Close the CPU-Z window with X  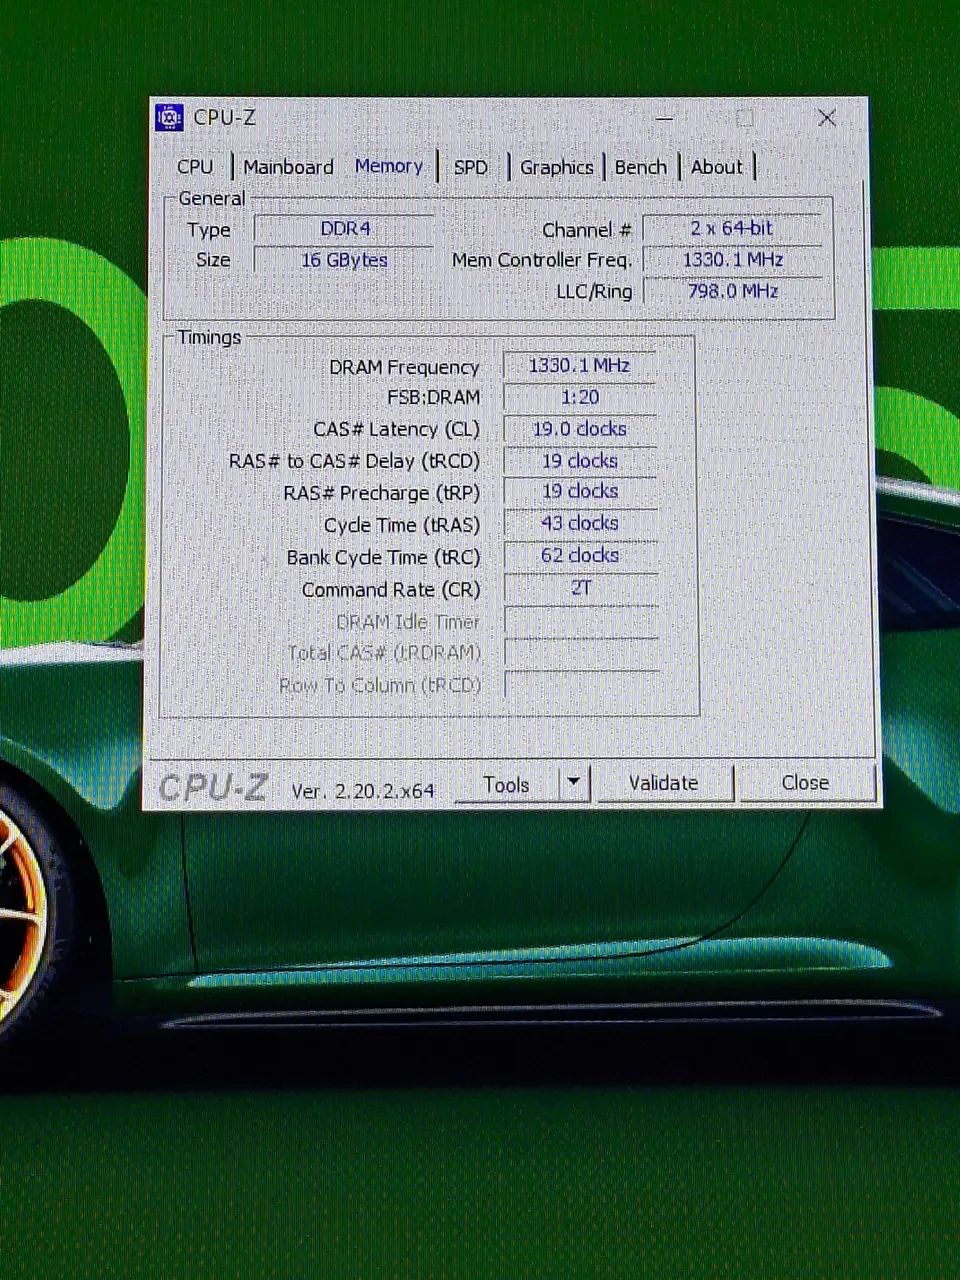(827, 118)
